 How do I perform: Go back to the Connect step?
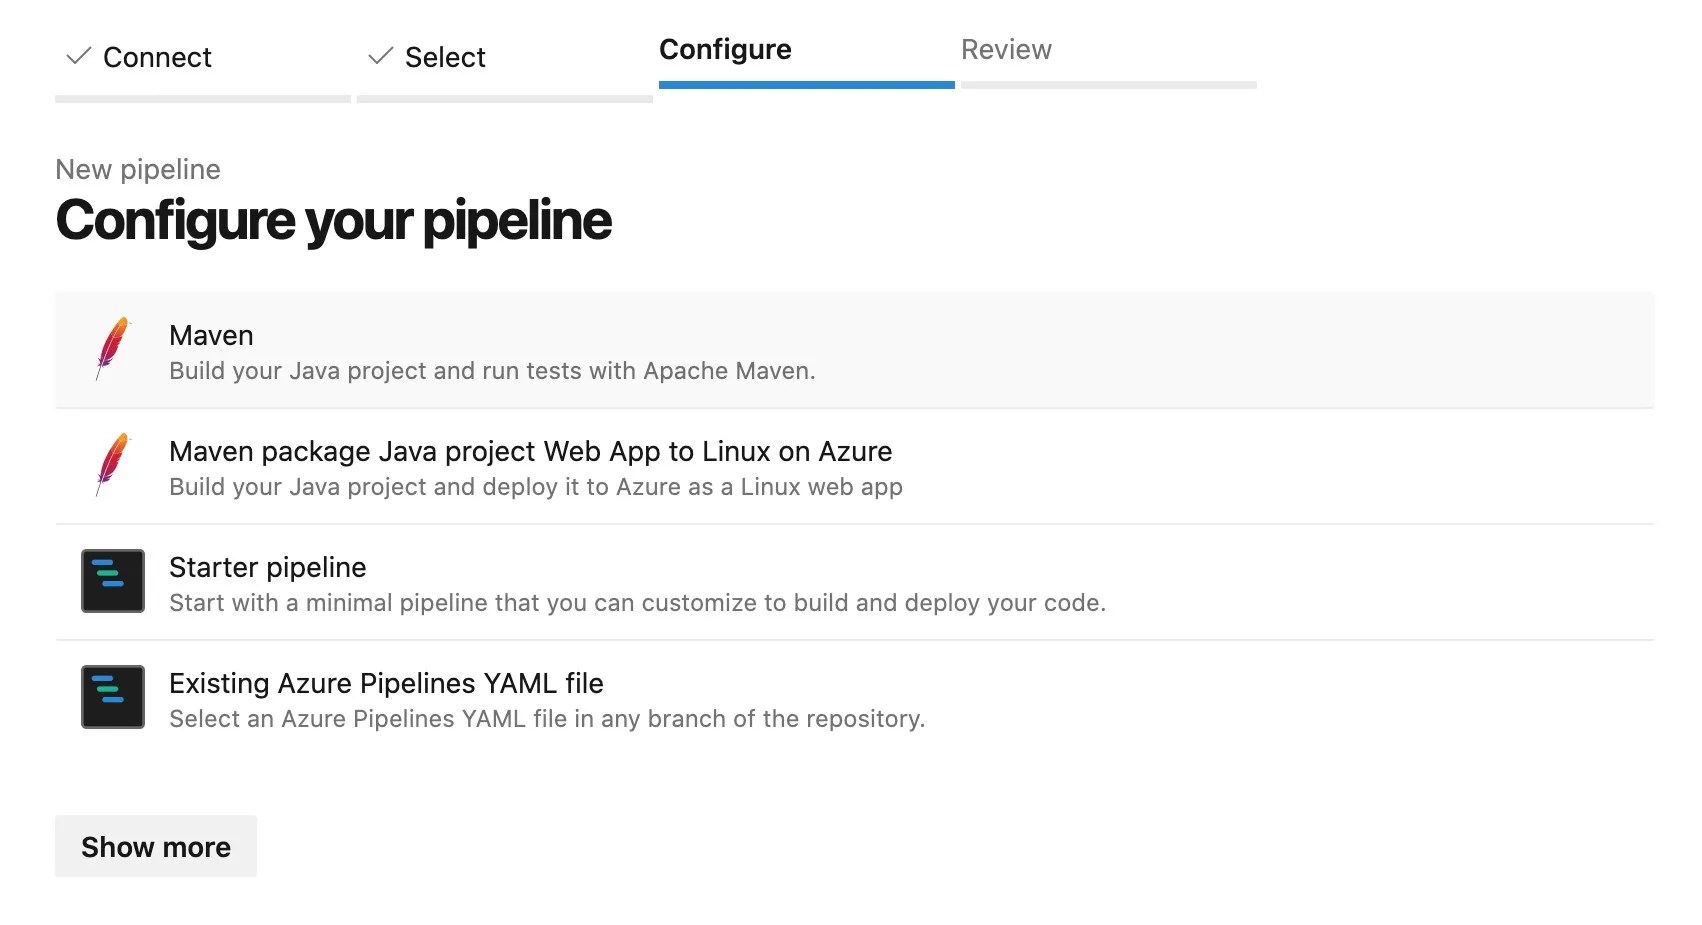coord(157,57)
